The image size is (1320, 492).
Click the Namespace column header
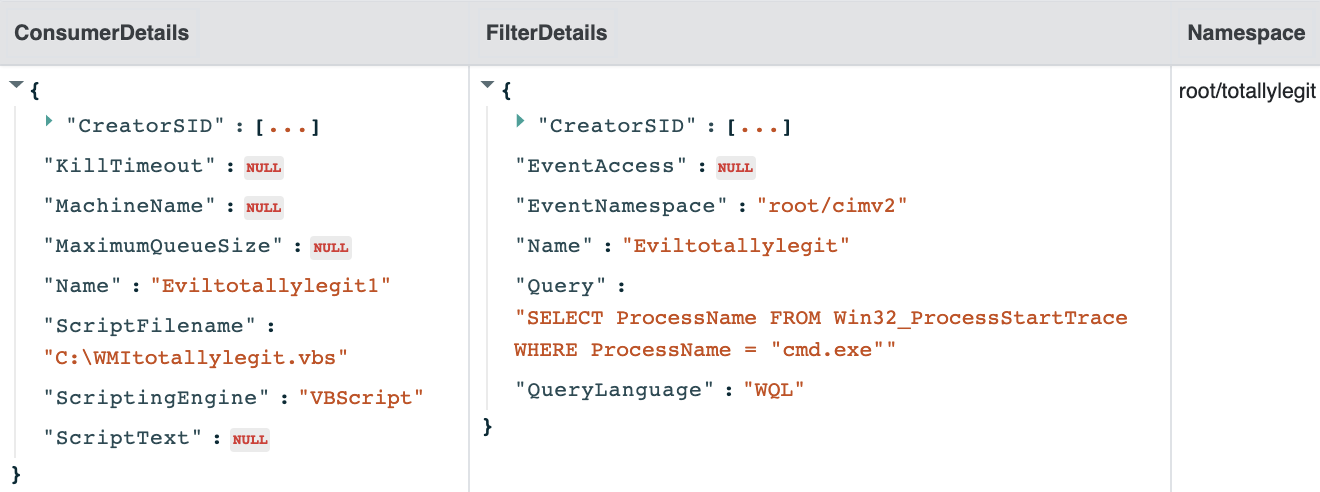1246,33
